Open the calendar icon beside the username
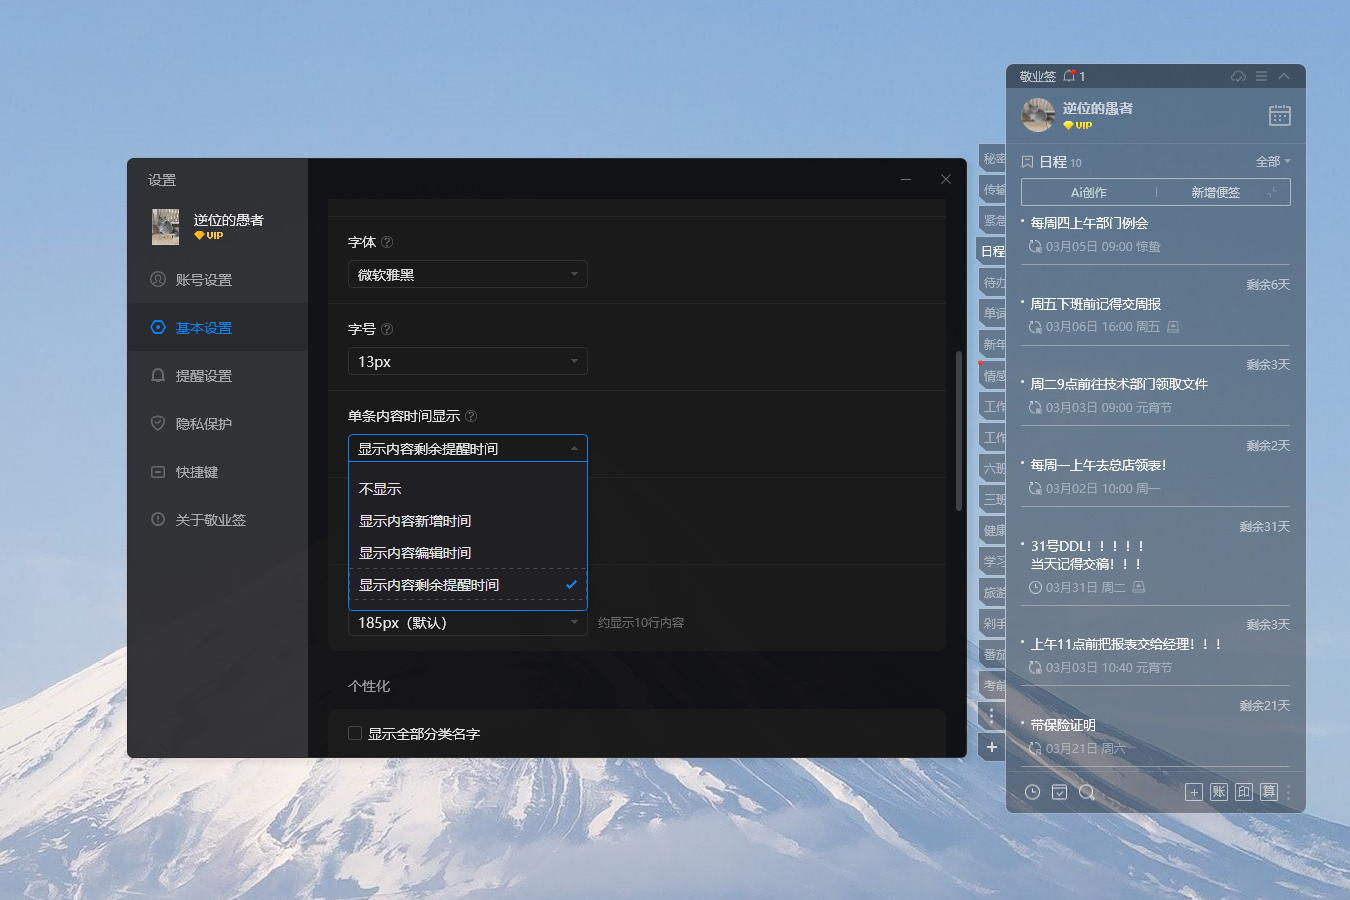Viewport: 1350px width, 900px height. 1281,115
